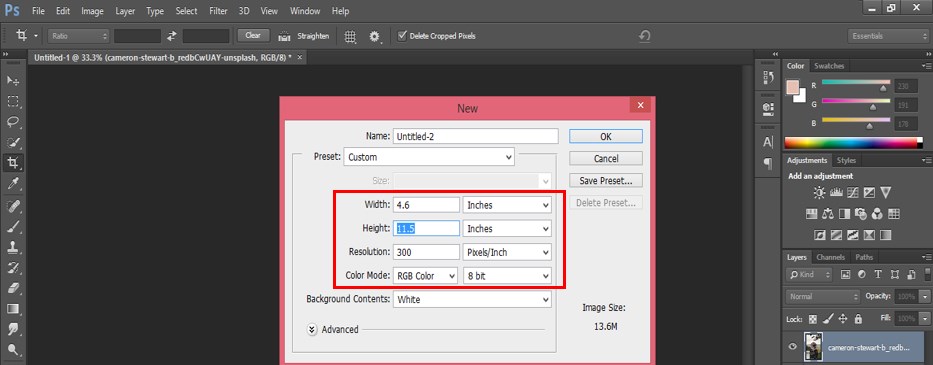Add a Brightness/Contrast adjustment
The height and width of the screenshot is (365, 933).
pos(819,192)
